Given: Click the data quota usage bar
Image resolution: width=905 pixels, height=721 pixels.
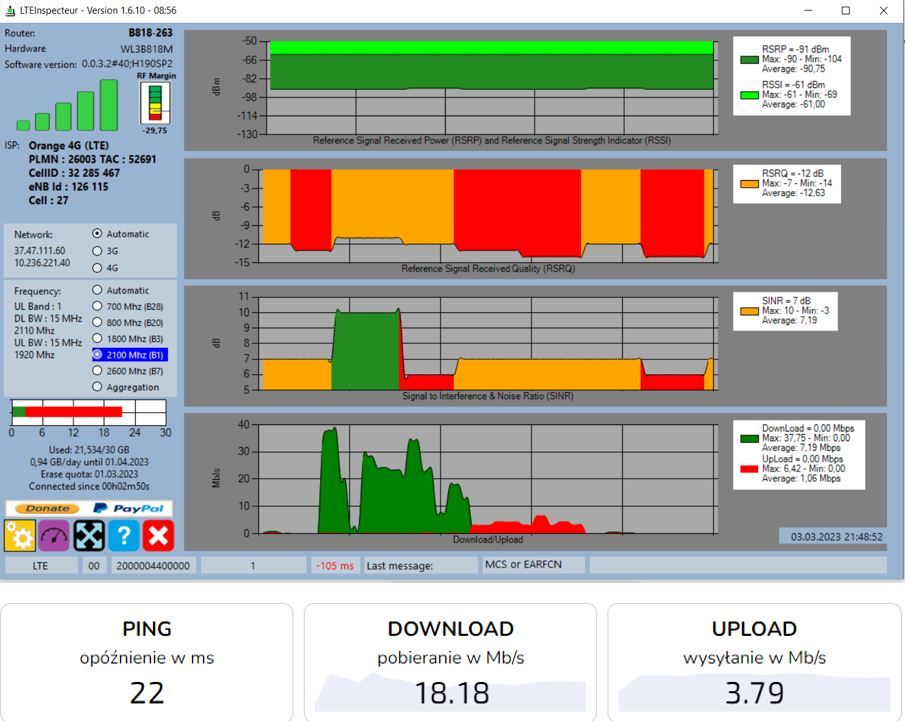Looking at the screenshot, I should click(88, 412).
